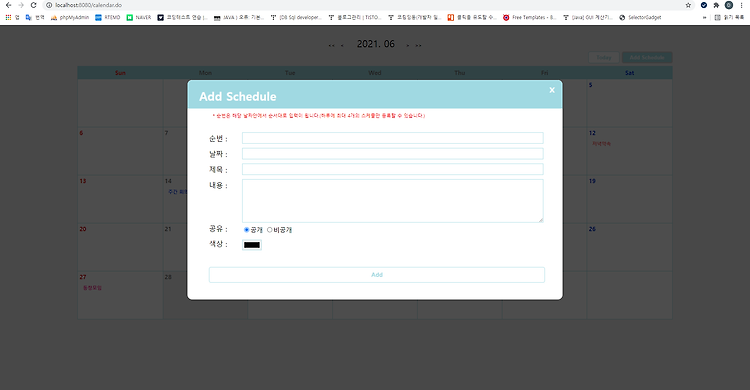Screen dimensions: 750x390
Task: Select the 비공개 radio button
Action: point(270,230)
